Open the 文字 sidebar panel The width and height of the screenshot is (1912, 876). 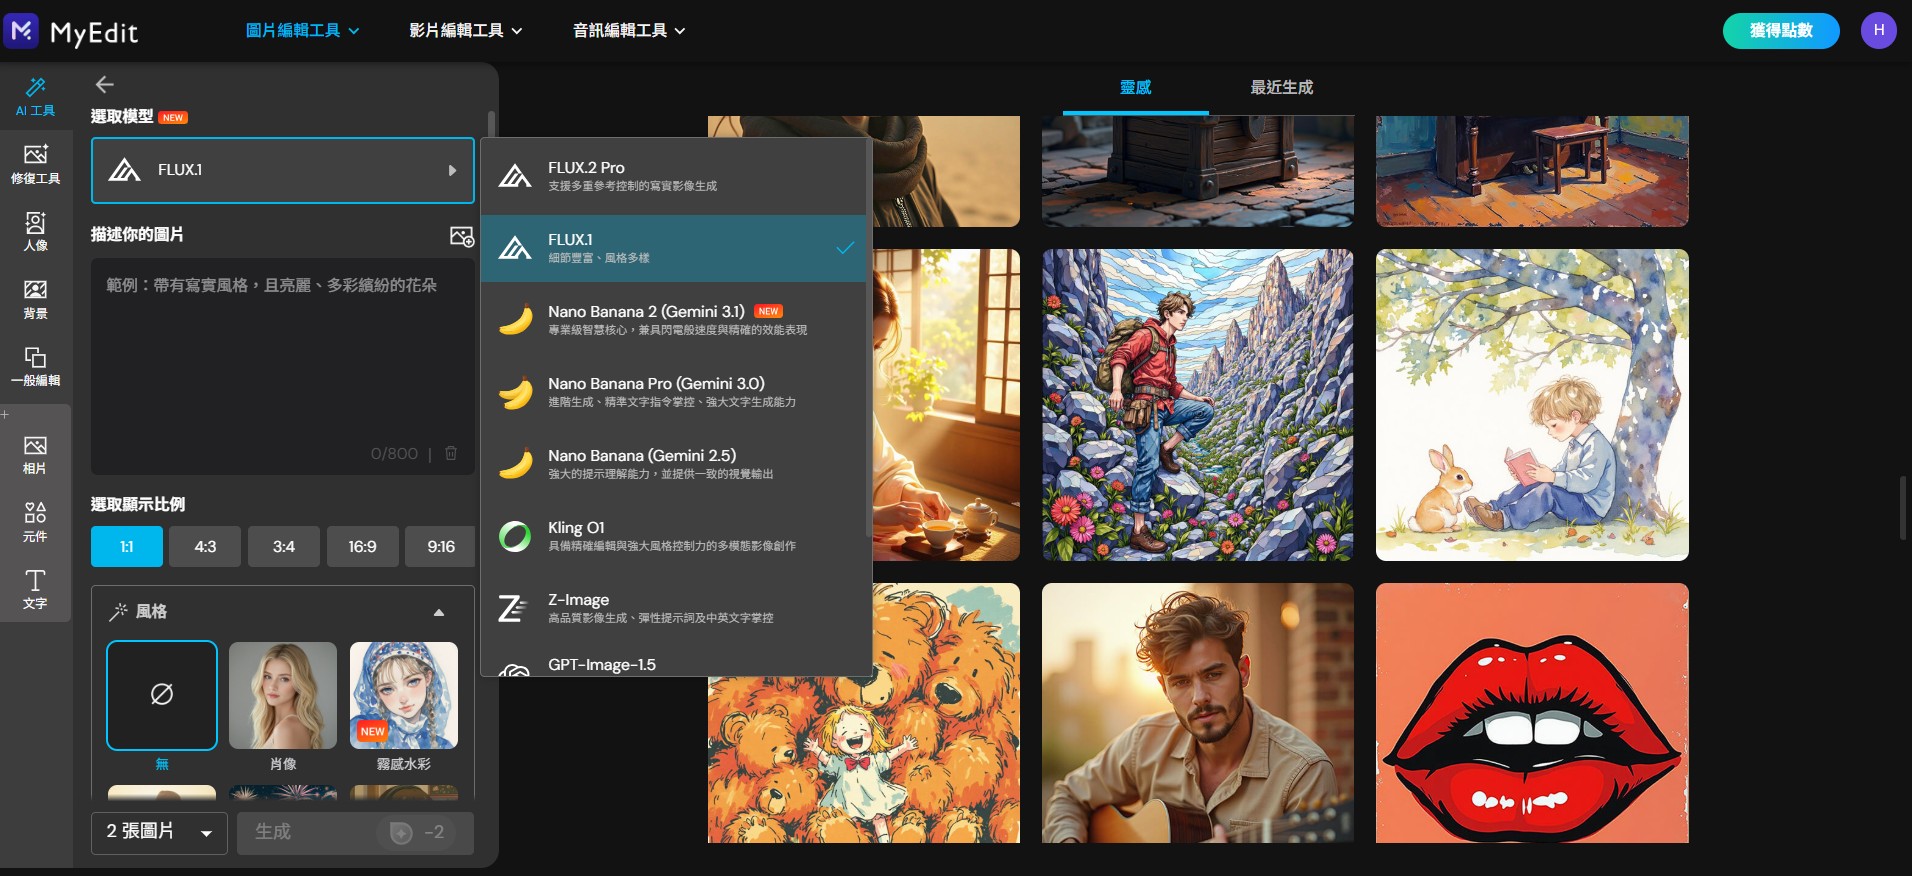(x=35, y=589)
